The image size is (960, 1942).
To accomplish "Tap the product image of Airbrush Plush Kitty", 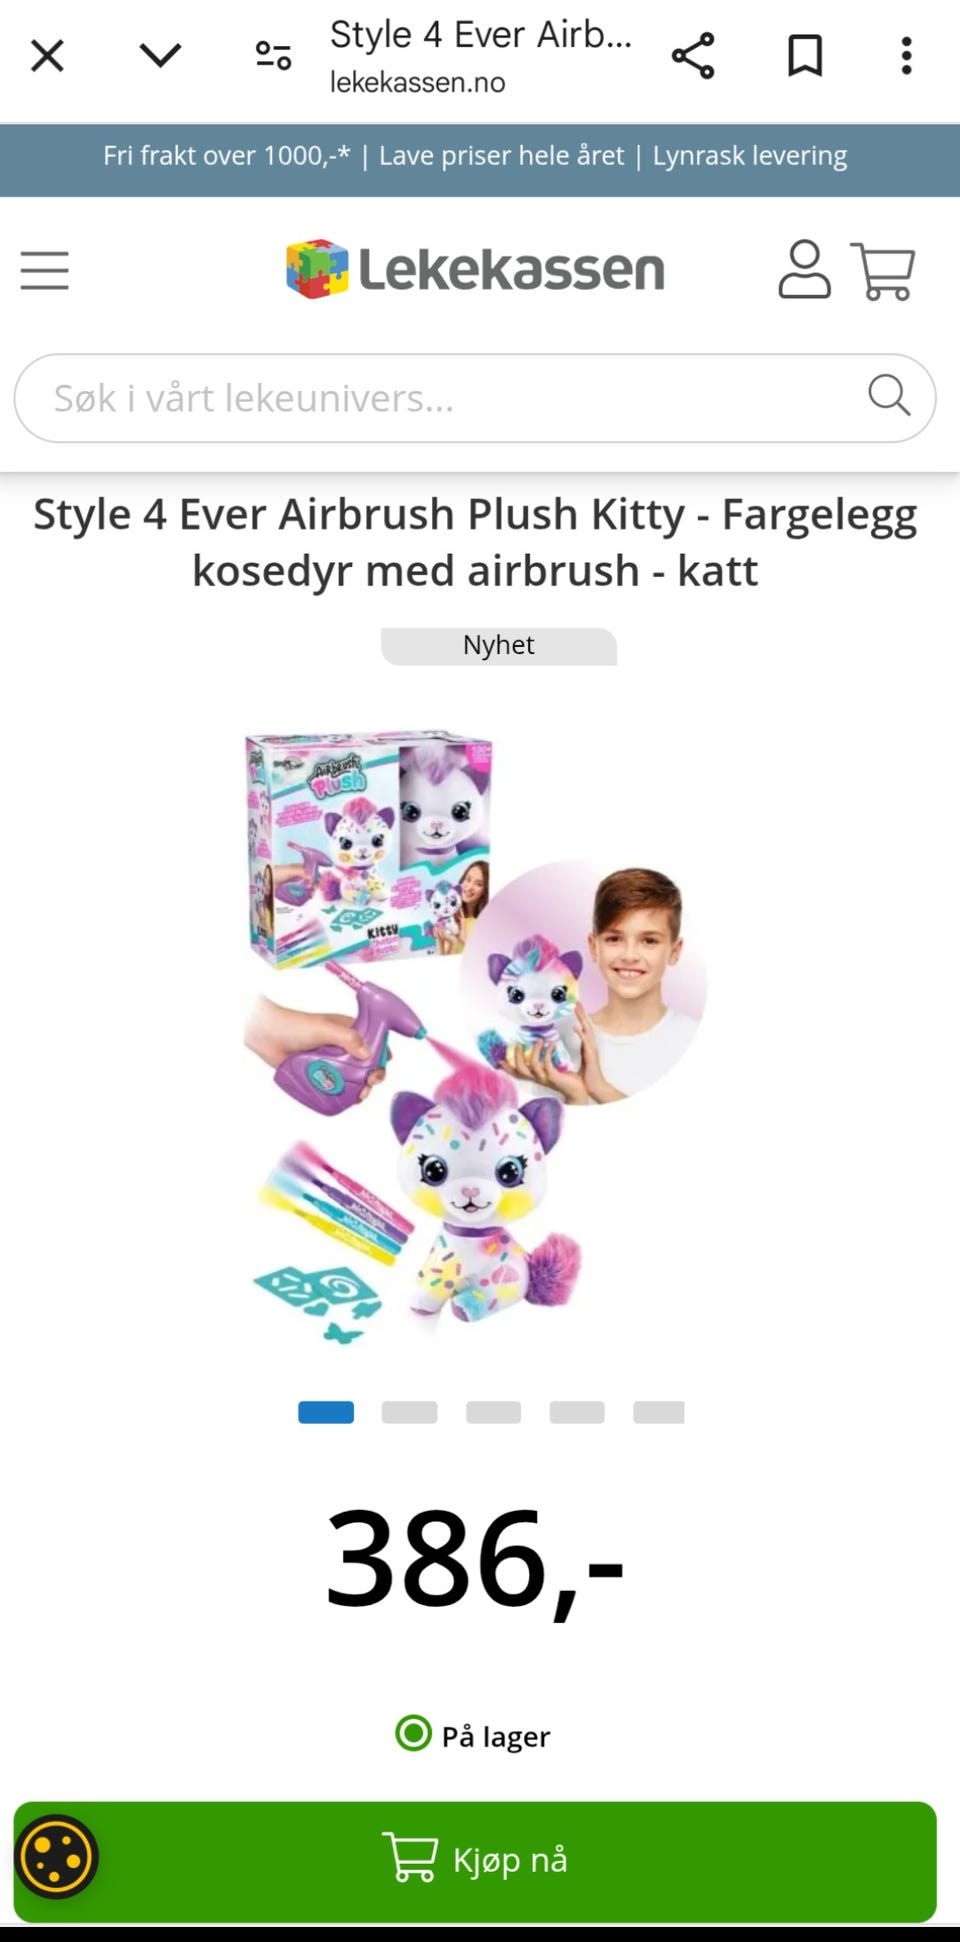I will coord(475,1035).
